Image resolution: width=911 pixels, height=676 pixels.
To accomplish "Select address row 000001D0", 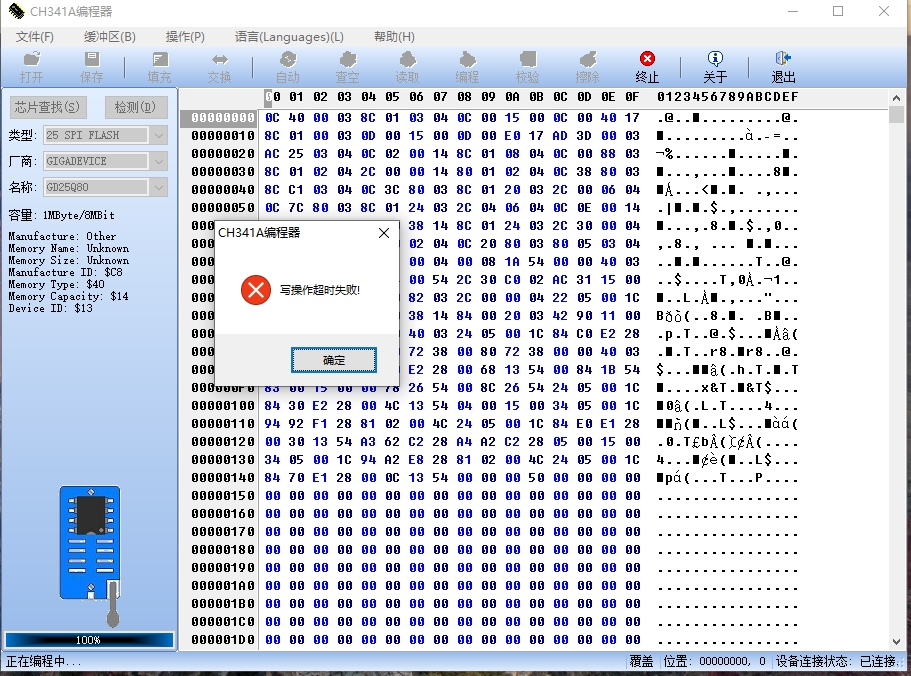I will click(223, 640).
